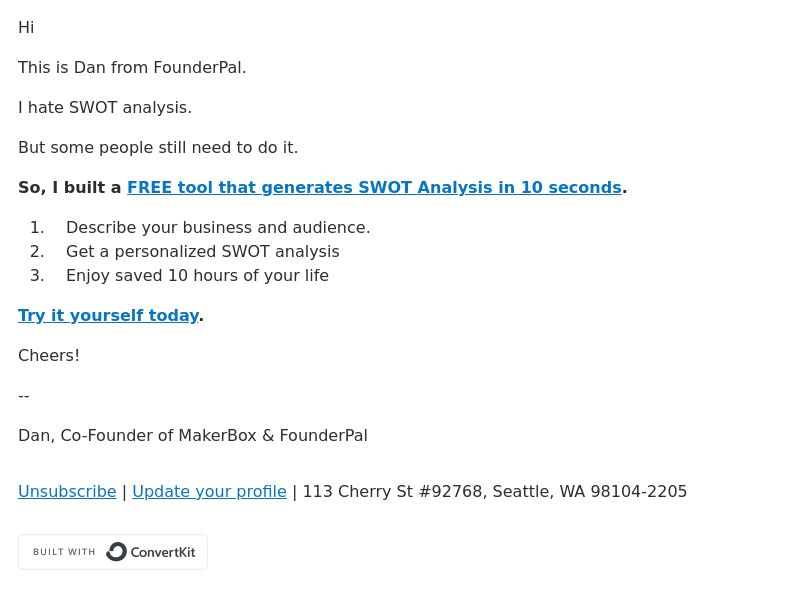This screenshot has width=800, height=600.
Task: Click the Cherry St Seattle mailing address
Action: (x=495, y=492)
